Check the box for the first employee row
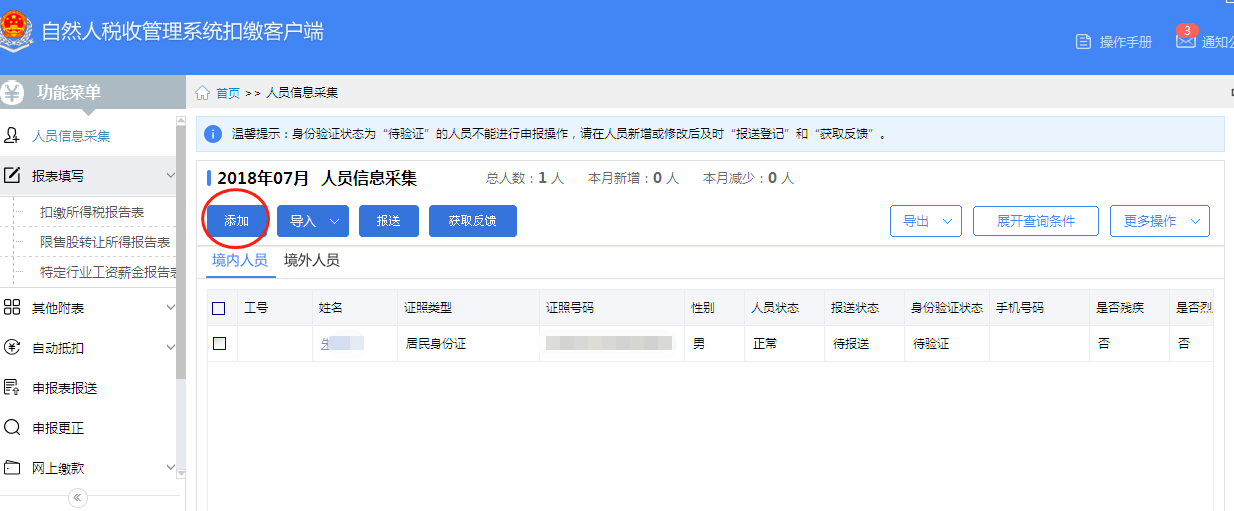 point(219,343)
